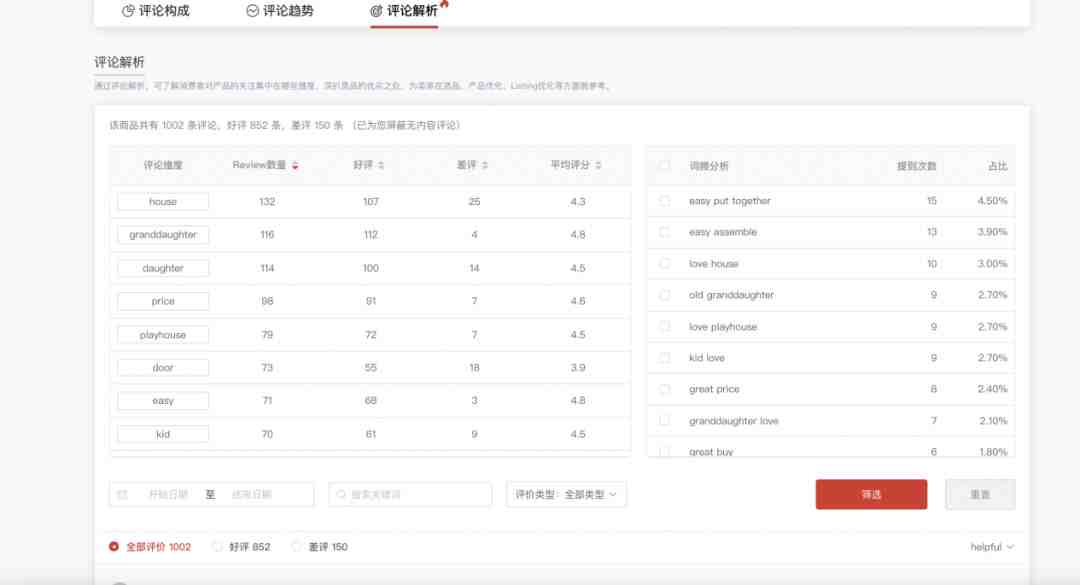Click the price dimension tag

tap(163, 301)
